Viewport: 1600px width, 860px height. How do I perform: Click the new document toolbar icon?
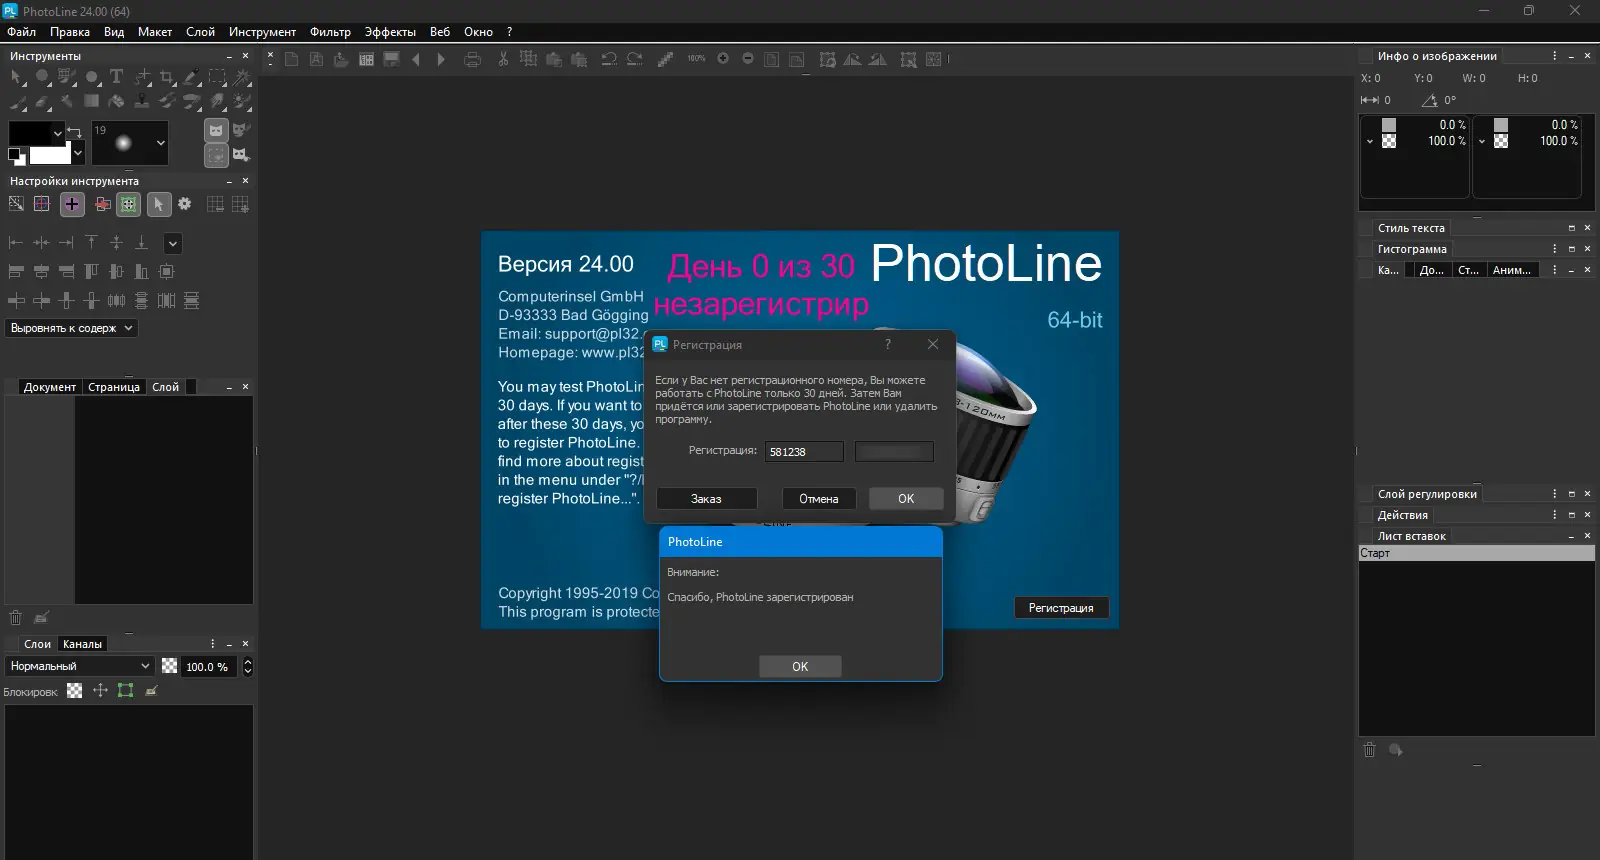coord(291,59)
